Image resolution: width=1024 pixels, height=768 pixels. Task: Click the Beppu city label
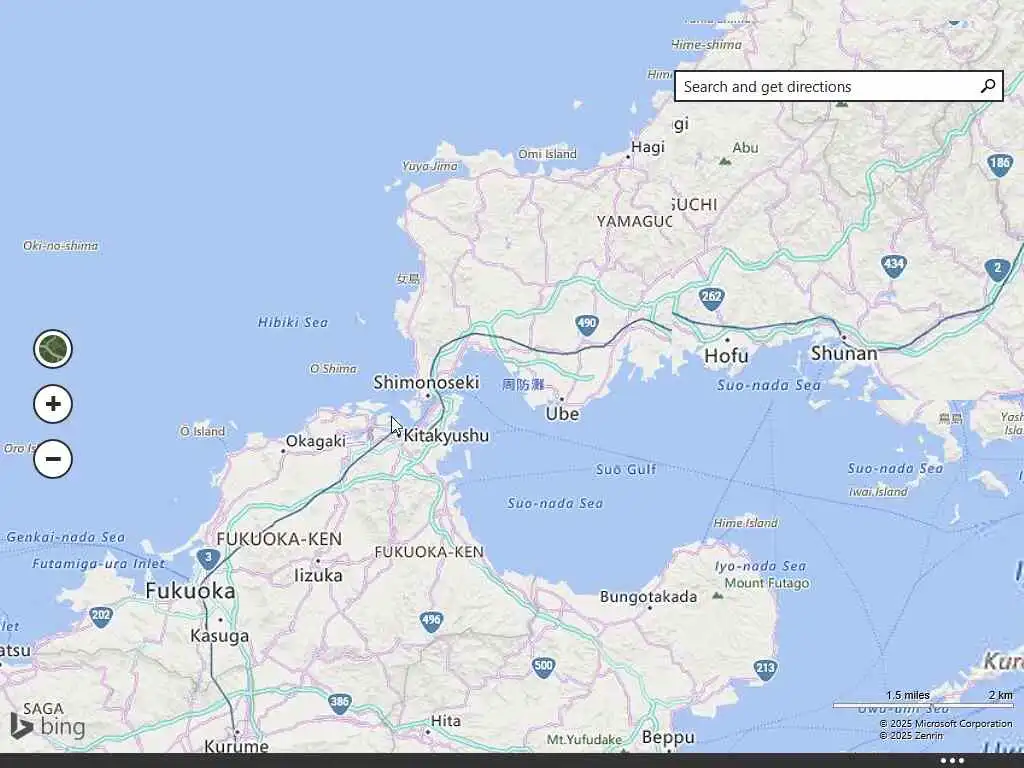(x=668, y=738)
